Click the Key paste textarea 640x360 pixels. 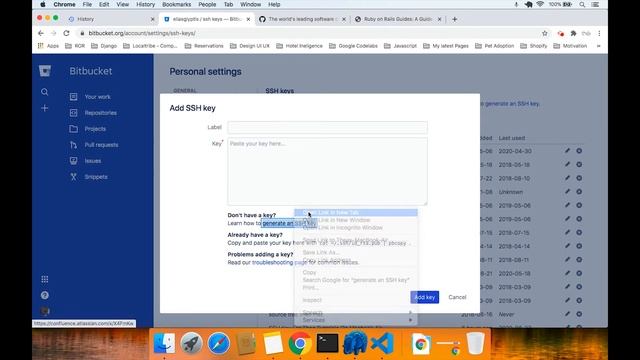click(x=327, y=171)
